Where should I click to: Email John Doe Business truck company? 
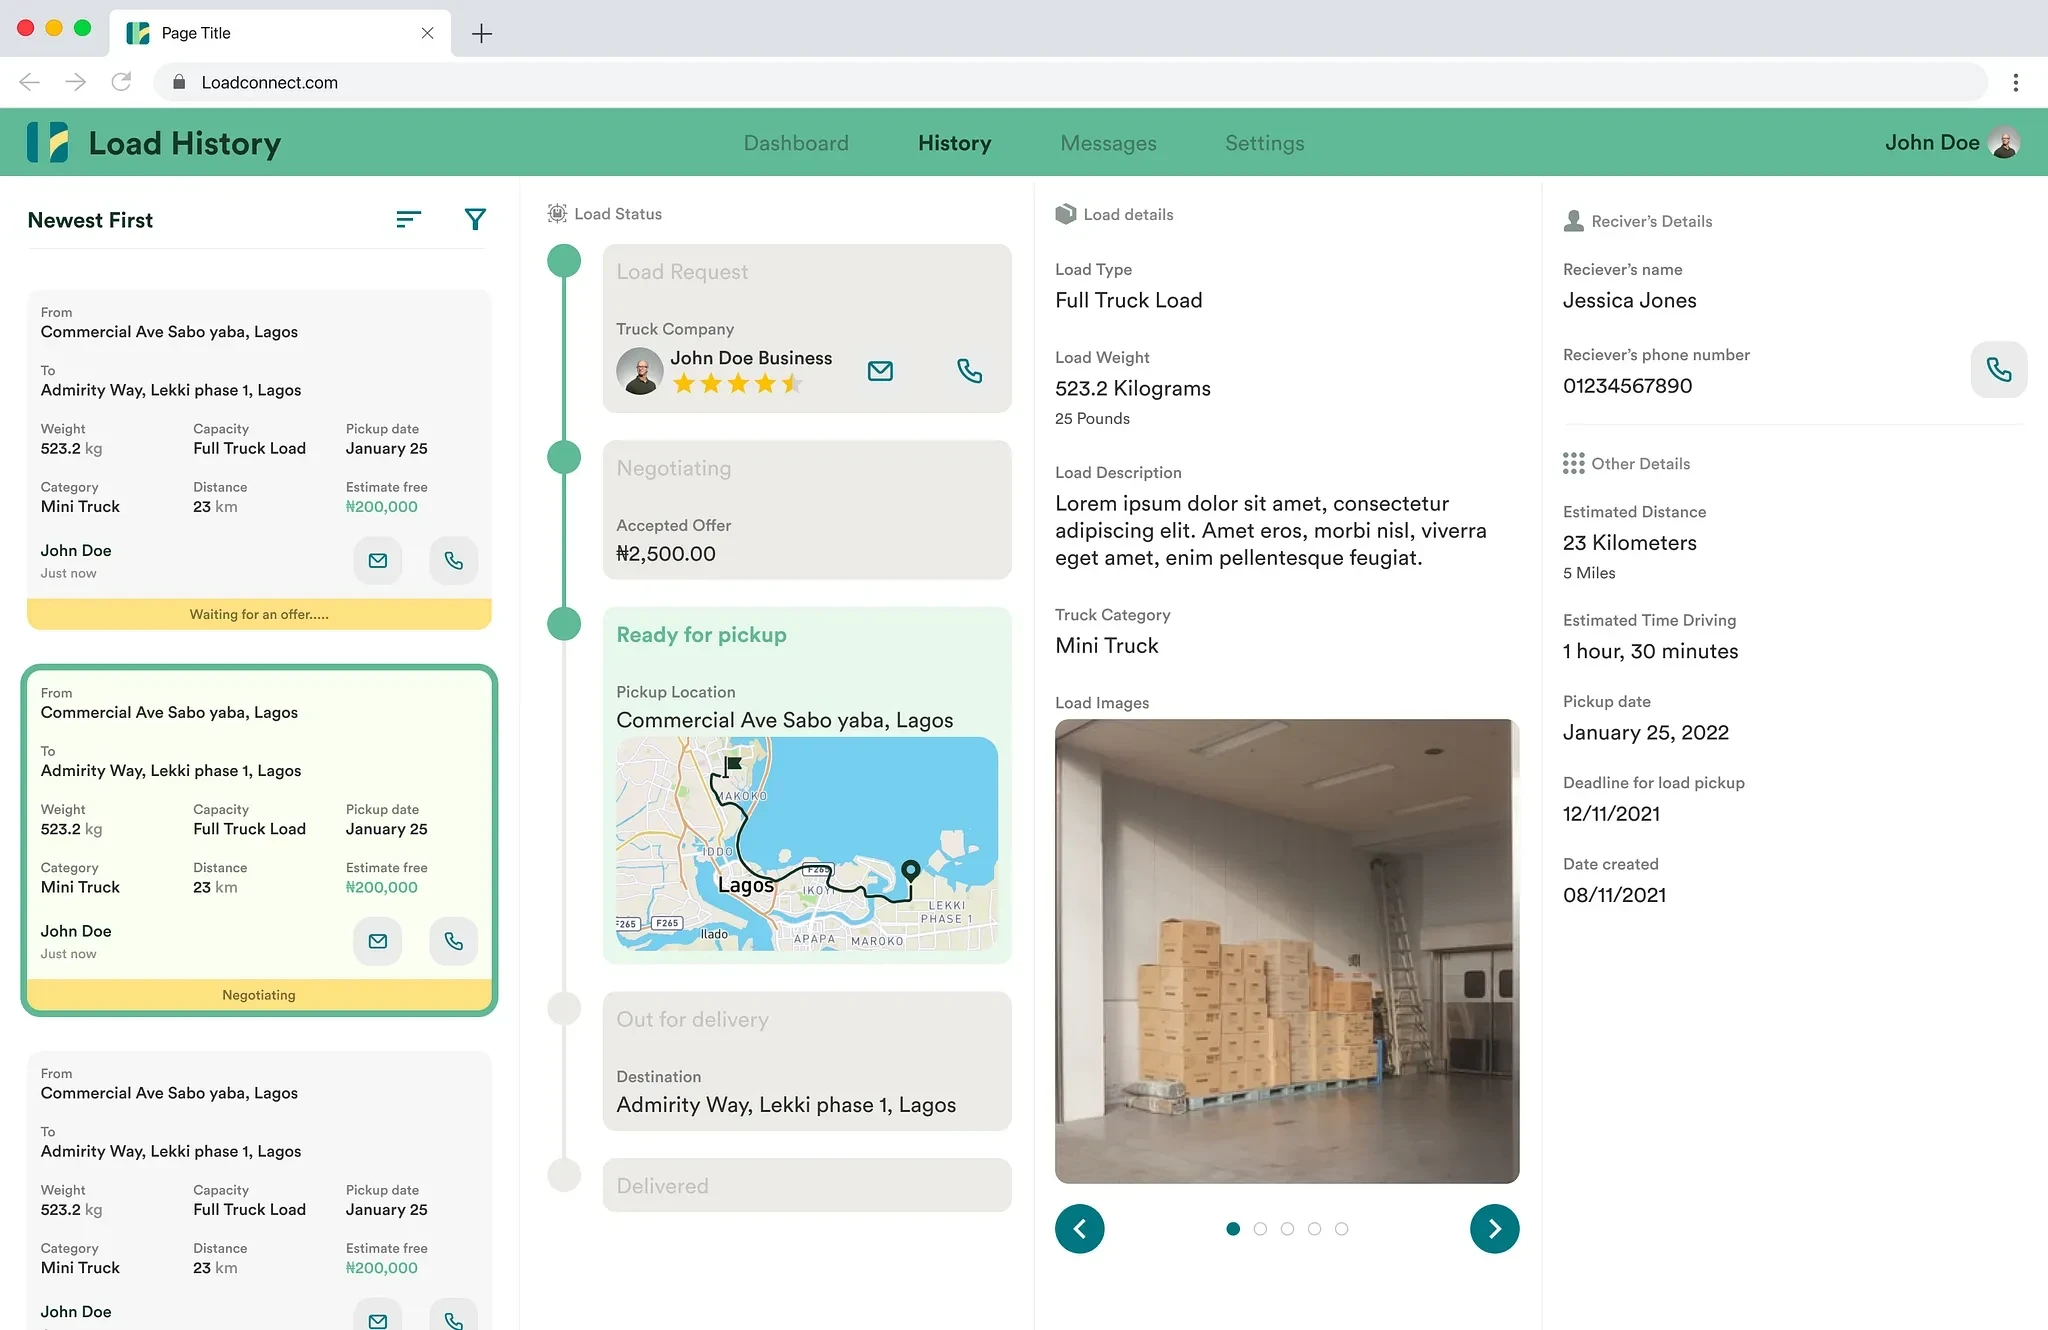(x=880, y=371)
